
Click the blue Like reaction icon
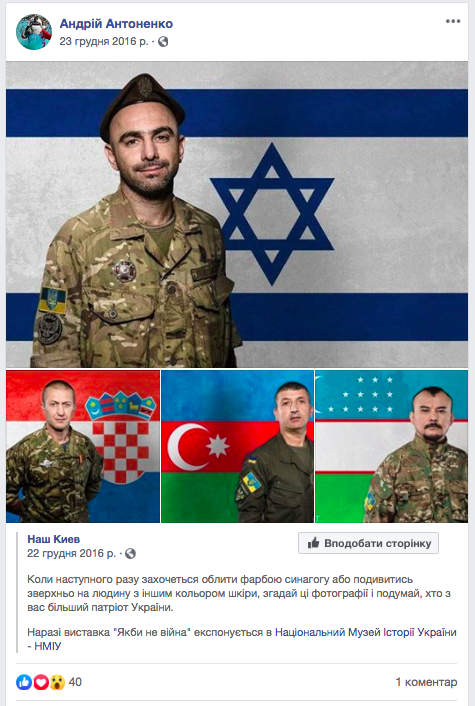click(x=24, y=682)
